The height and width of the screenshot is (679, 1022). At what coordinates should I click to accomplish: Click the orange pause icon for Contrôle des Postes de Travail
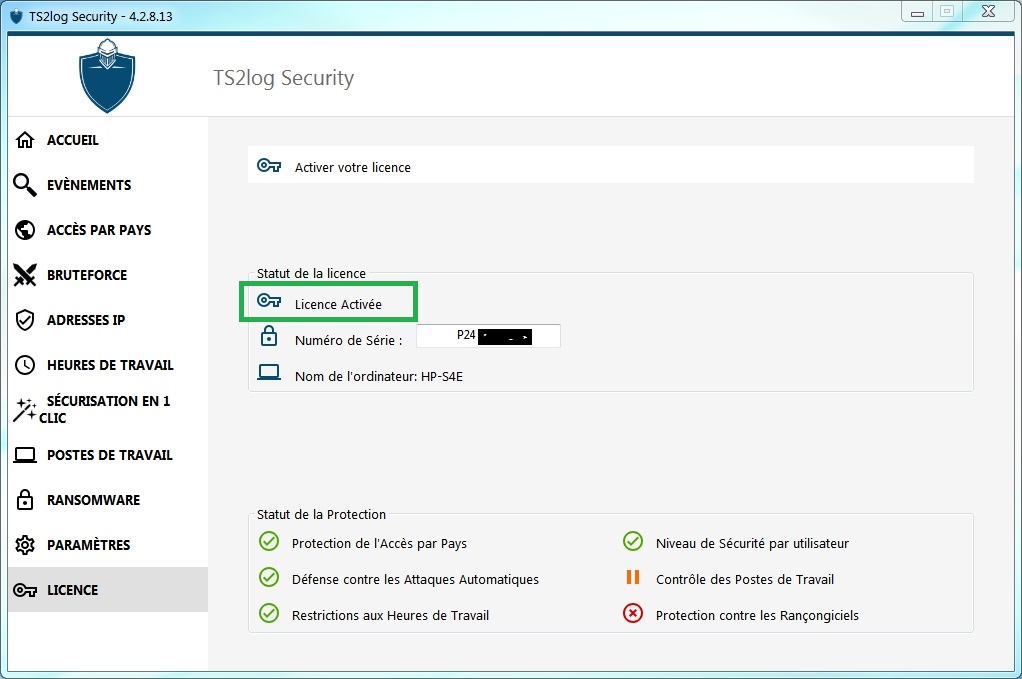point(632,577)
